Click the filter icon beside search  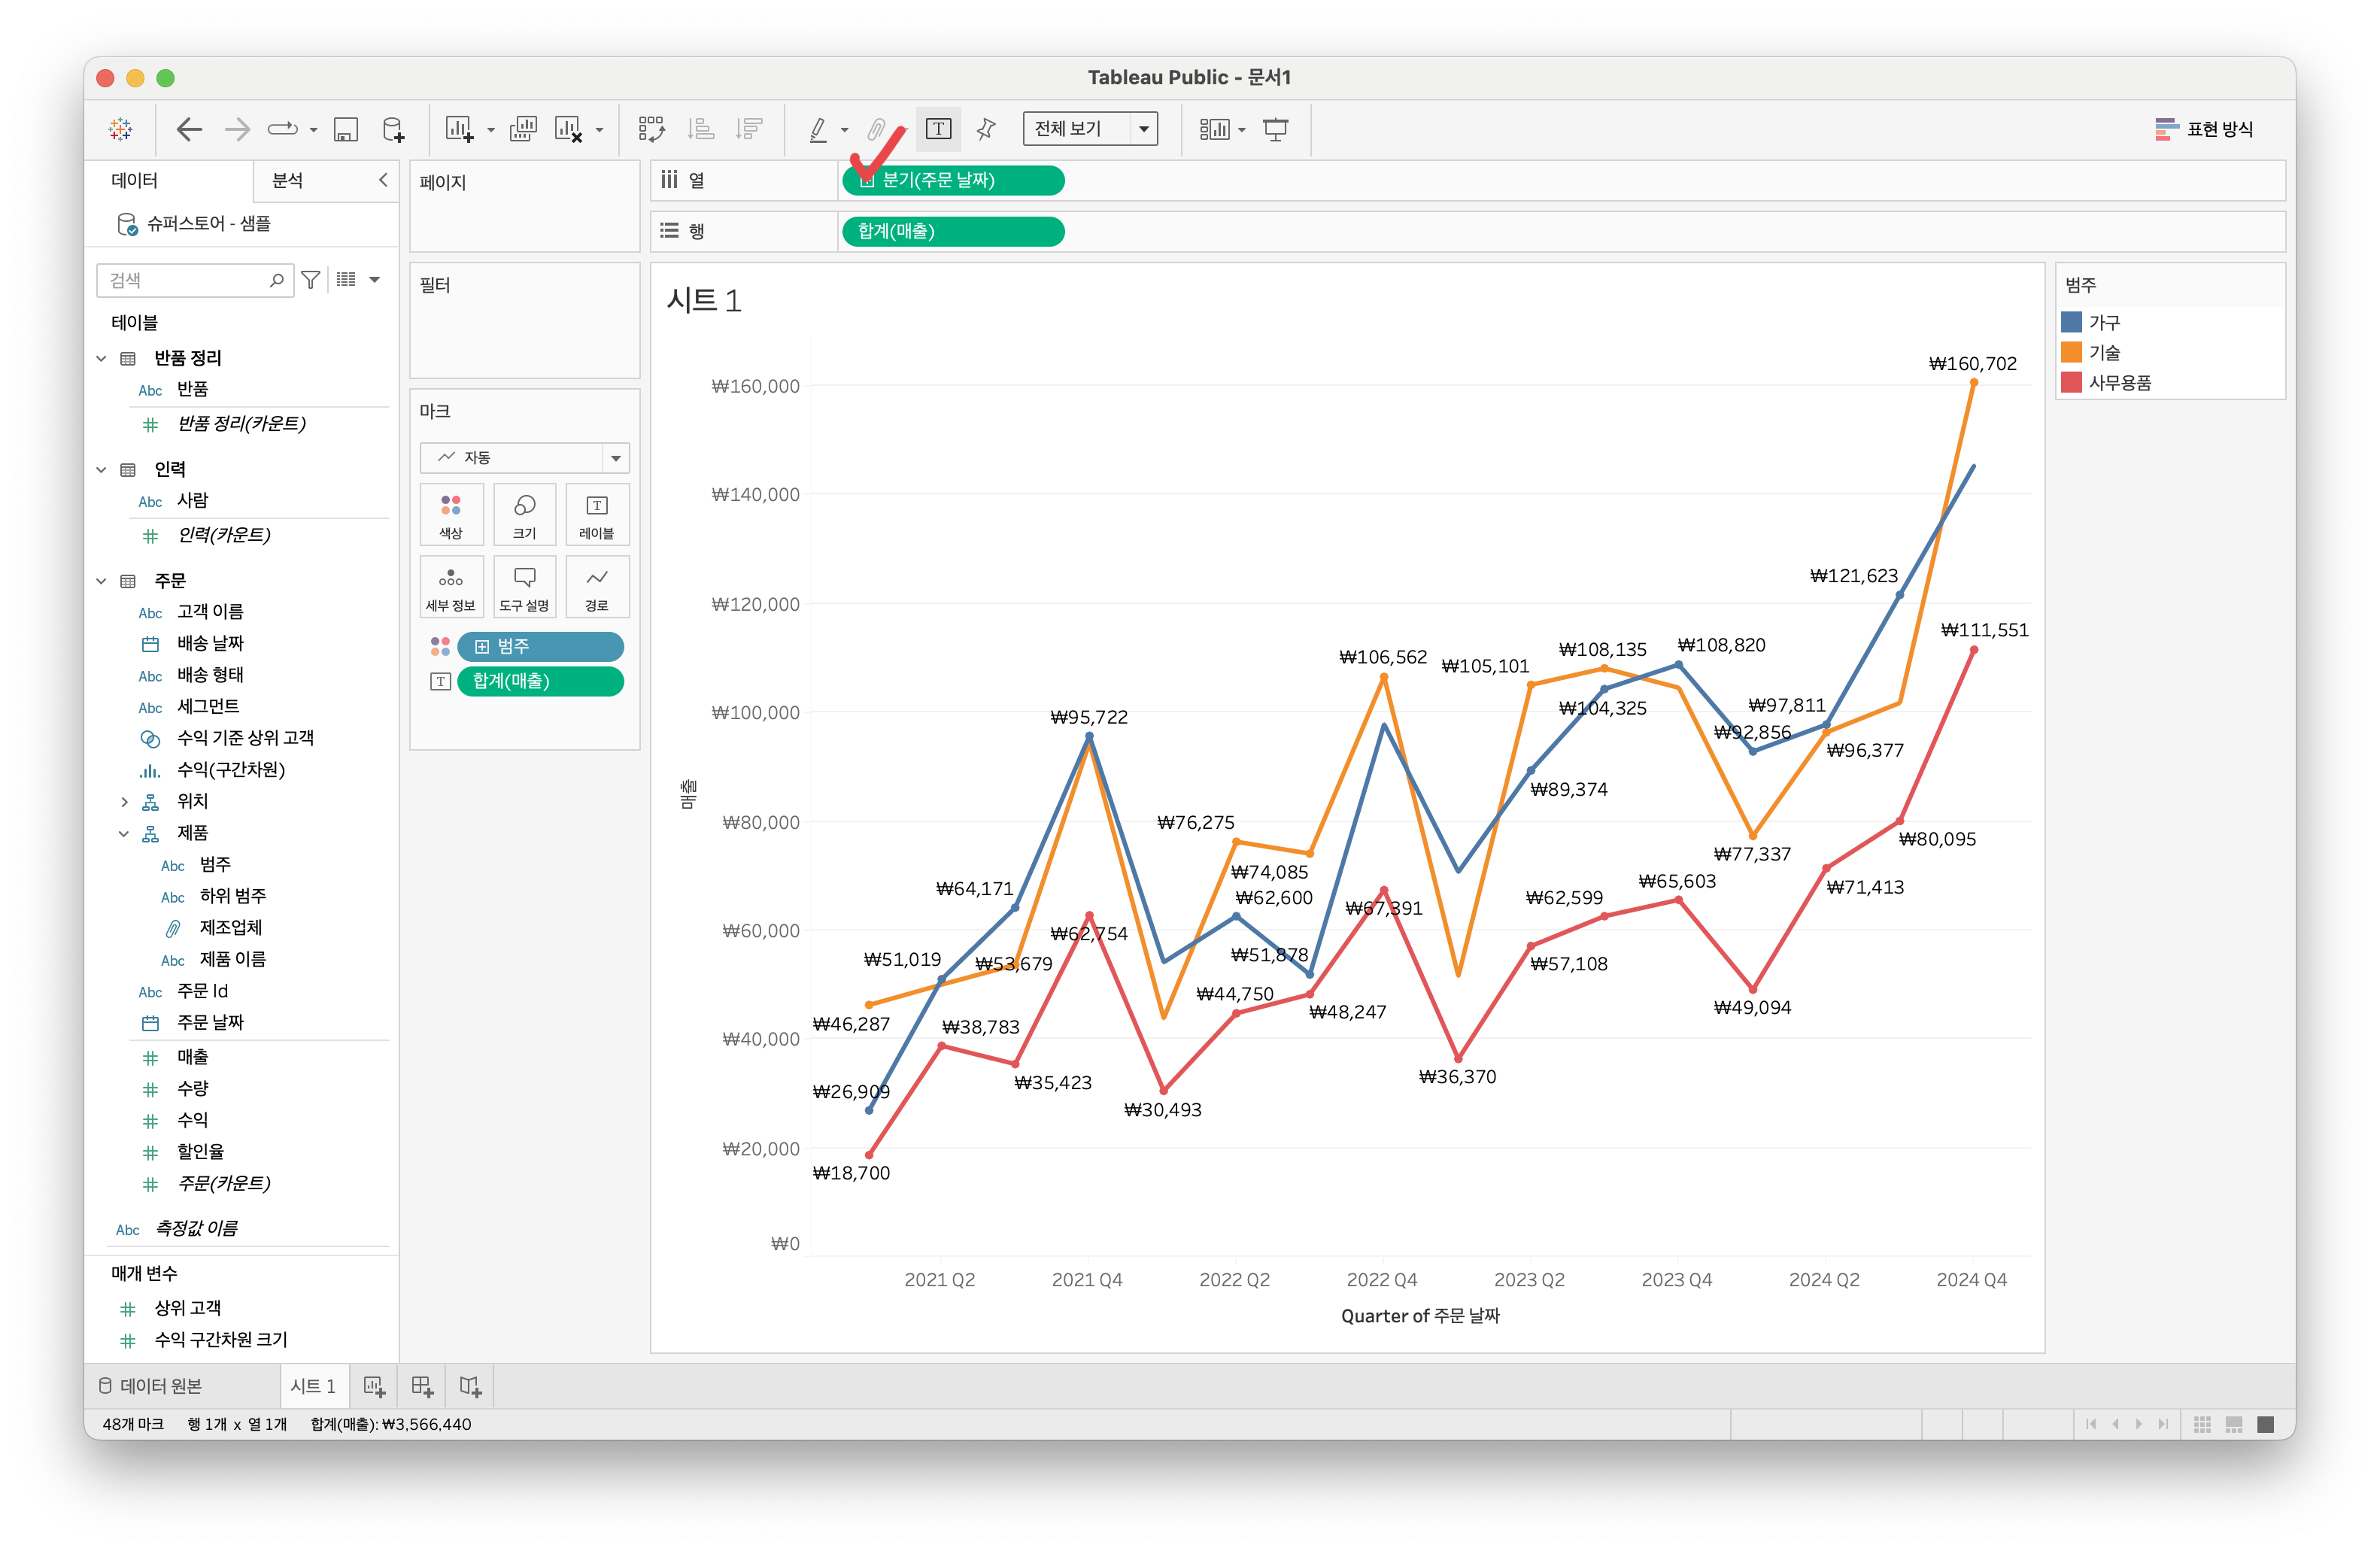311,280
